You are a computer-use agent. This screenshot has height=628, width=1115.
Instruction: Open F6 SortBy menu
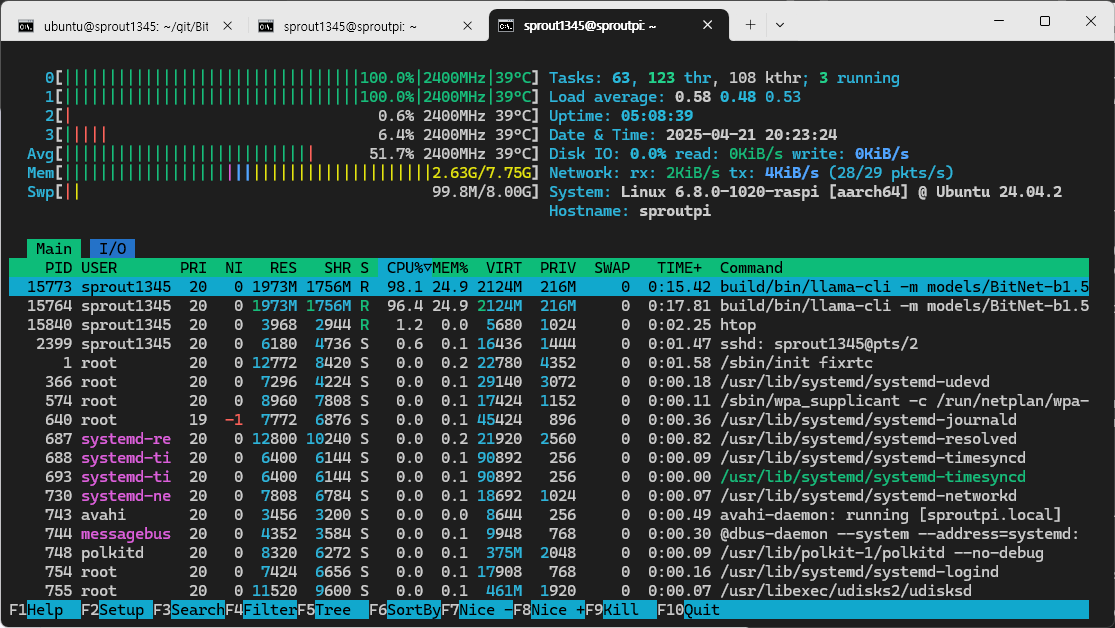coord(405,610)
